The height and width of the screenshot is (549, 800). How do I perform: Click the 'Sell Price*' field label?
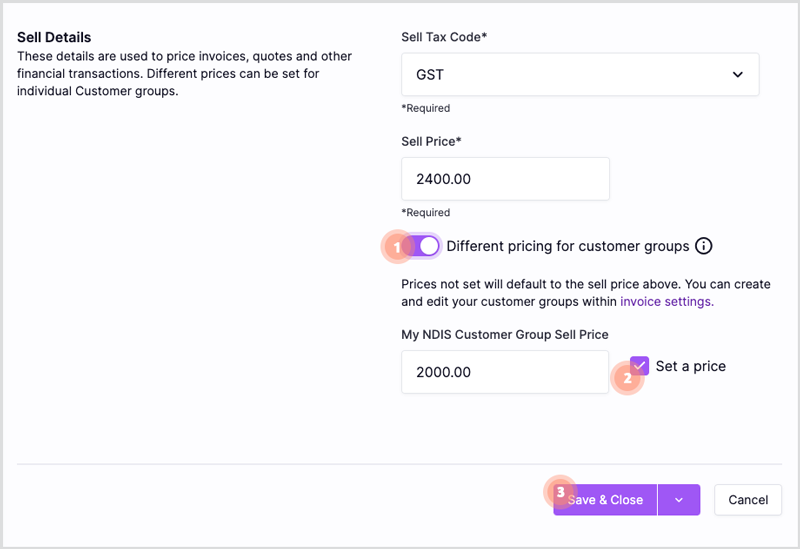431,141
